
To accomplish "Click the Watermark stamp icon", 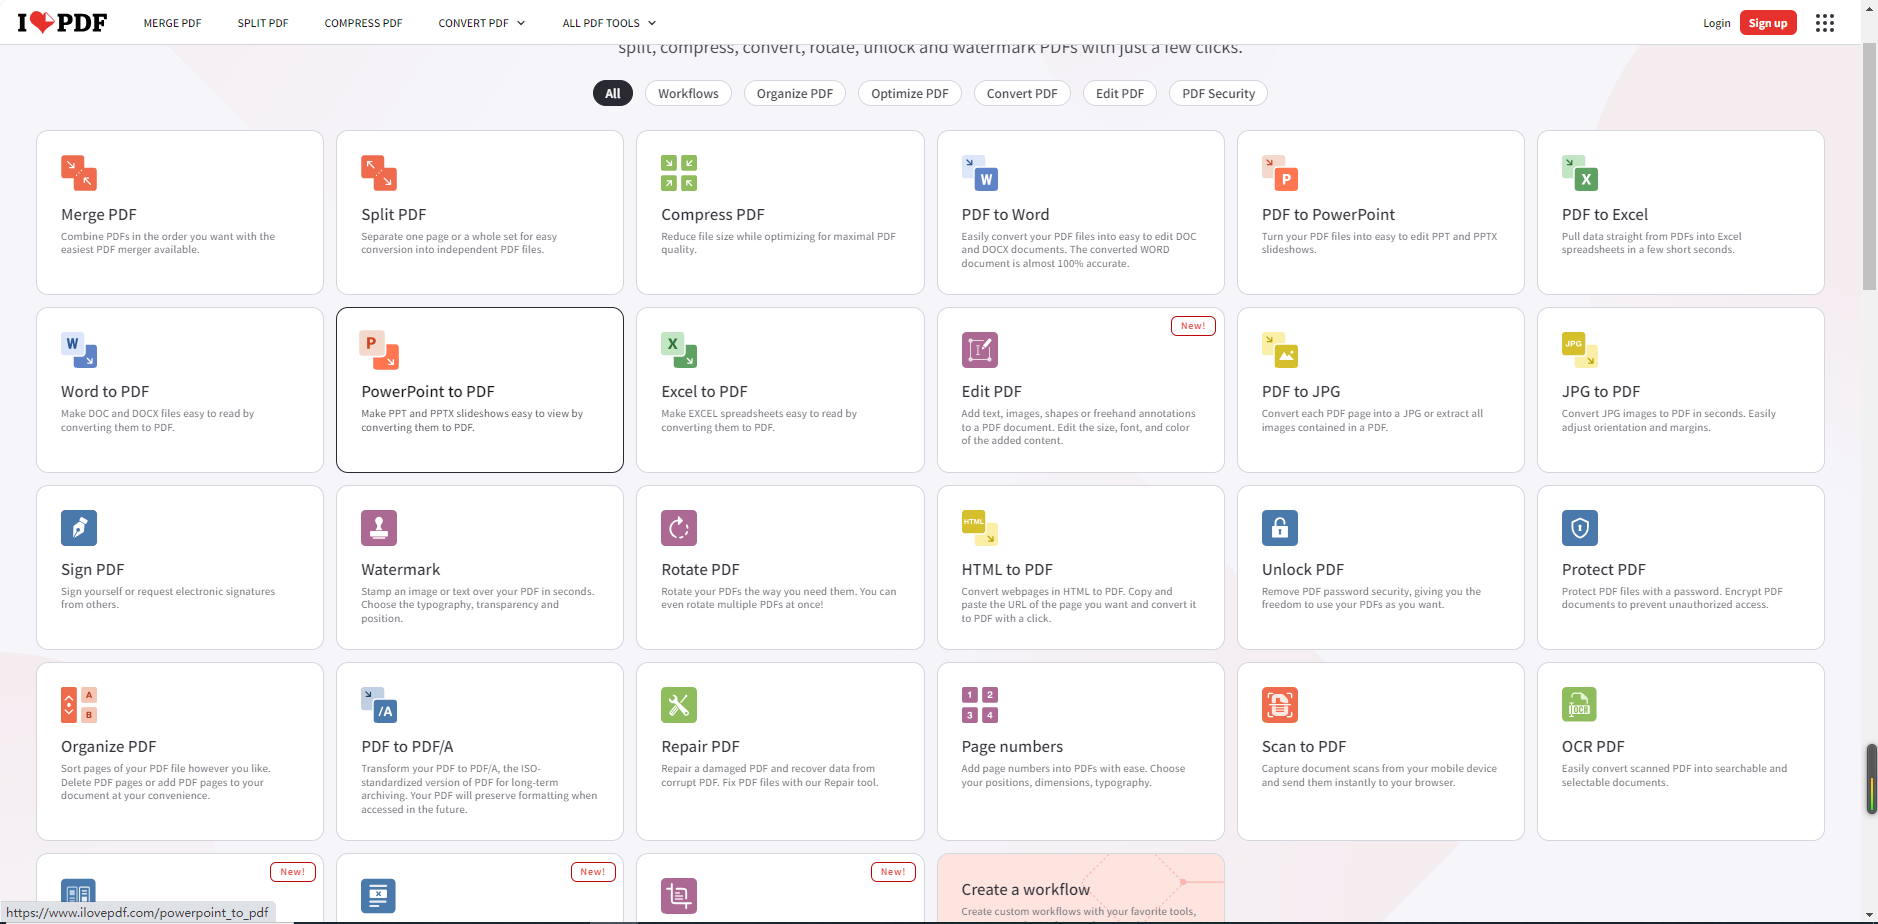I will (x=379, y=528).
